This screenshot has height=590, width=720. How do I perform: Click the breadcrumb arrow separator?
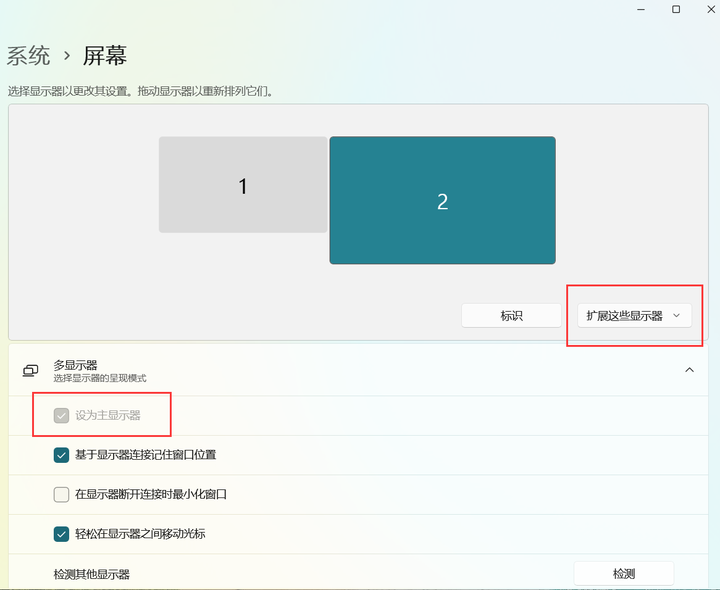click(67, 56)
